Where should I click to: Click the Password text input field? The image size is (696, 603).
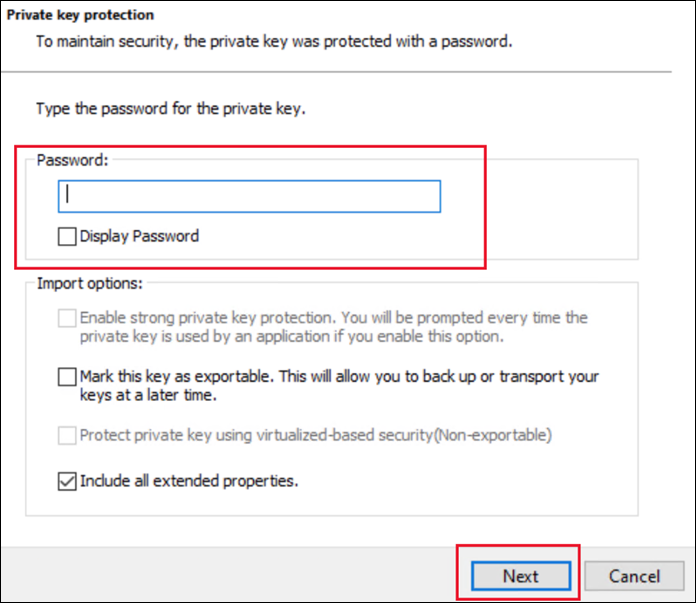pyautogui.click(x=249, y=196)
